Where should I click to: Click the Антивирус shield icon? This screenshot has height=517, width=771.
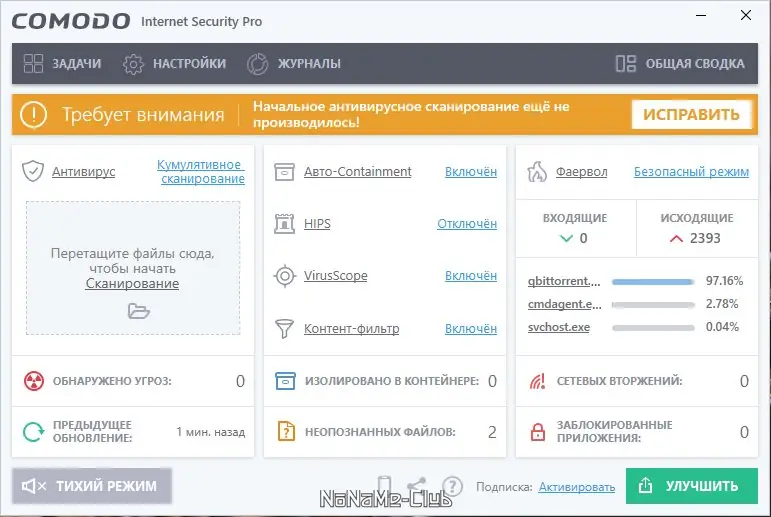[33, 171]
